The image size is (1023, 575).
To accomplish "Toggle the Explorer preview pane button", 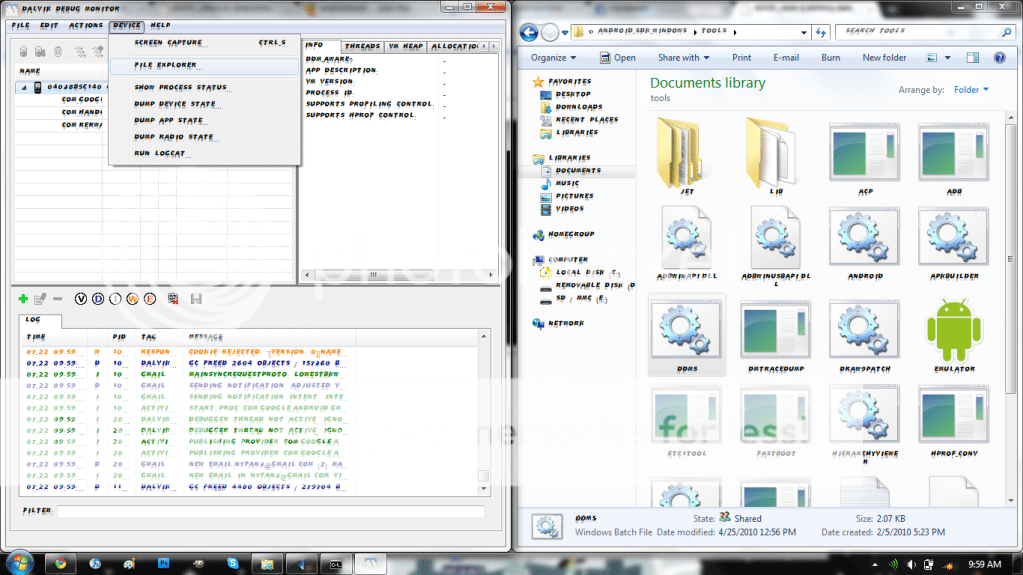I will (973, 57).
